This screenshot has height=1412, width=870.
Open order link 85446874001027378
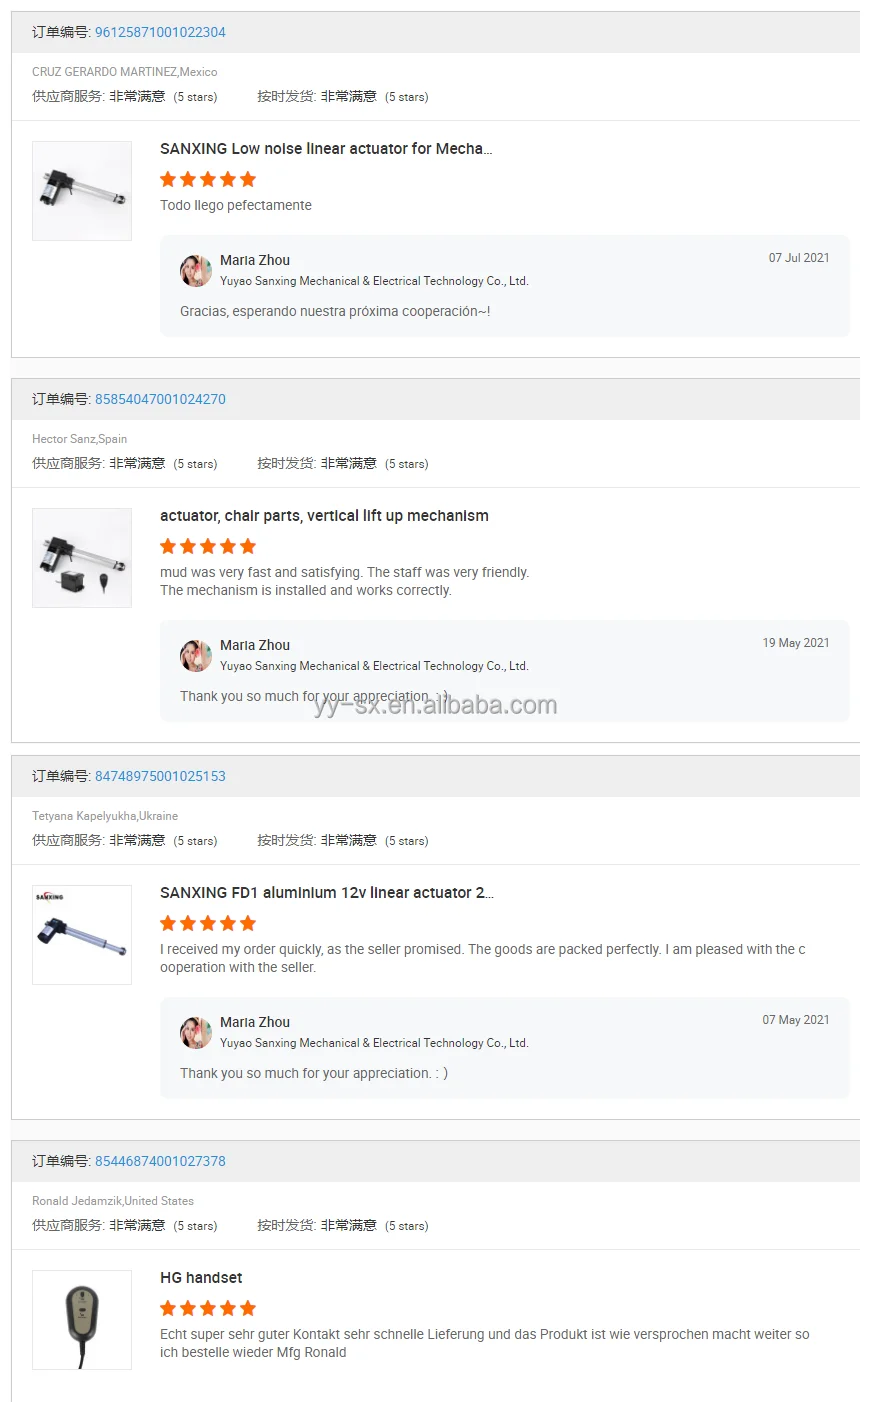click(x=160, y=1161)
